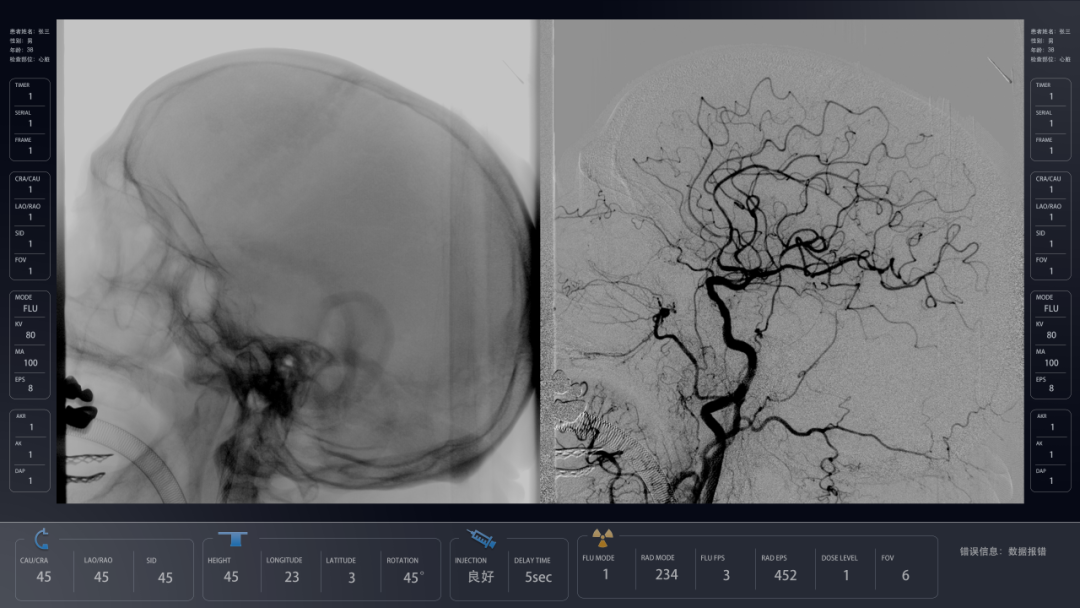Click patient info text above right side panel
Screen dimensions: 1080x608
(x=1050, y=45)
